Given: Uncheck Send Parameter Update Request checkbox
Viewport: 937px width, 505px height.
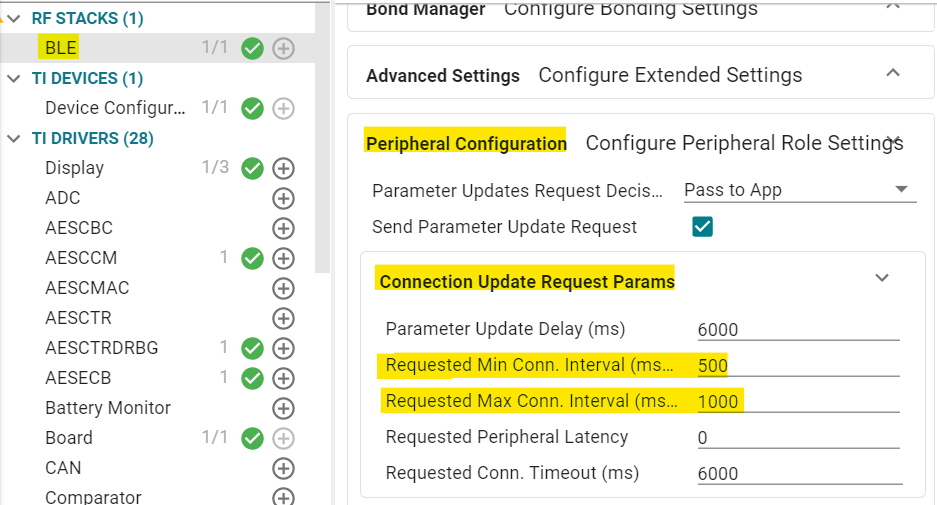Looking at the screenshot, I should point(702,227).
